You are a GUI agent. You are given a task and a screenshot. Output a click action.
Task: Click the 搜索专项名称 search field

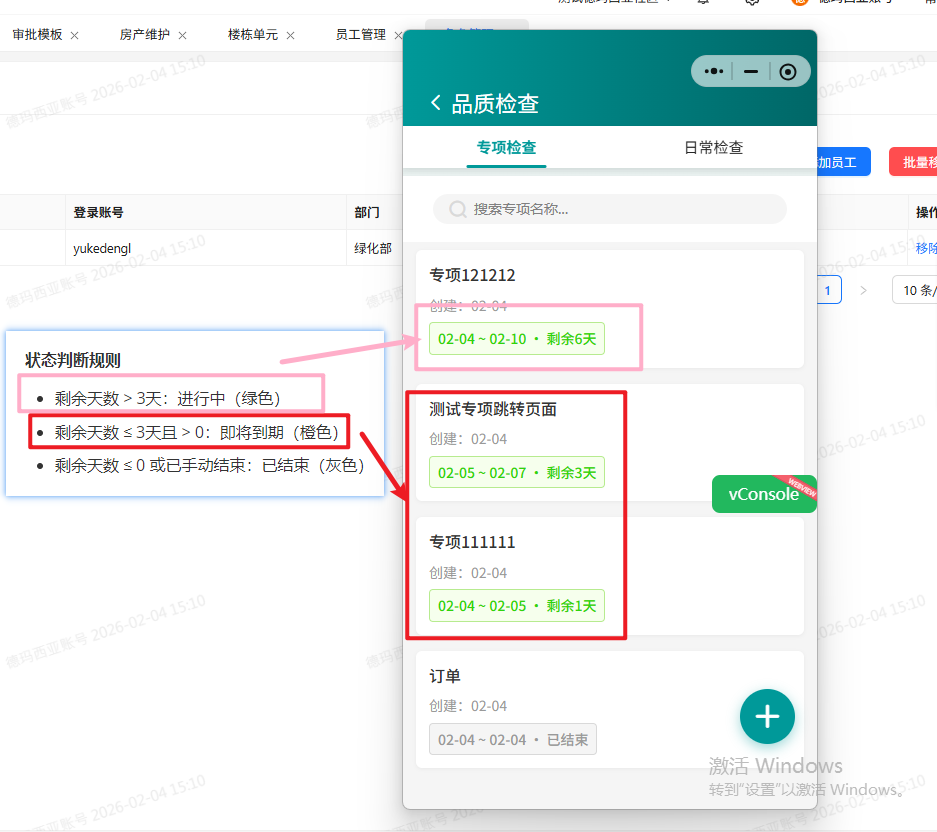click(x=610, y=209)
